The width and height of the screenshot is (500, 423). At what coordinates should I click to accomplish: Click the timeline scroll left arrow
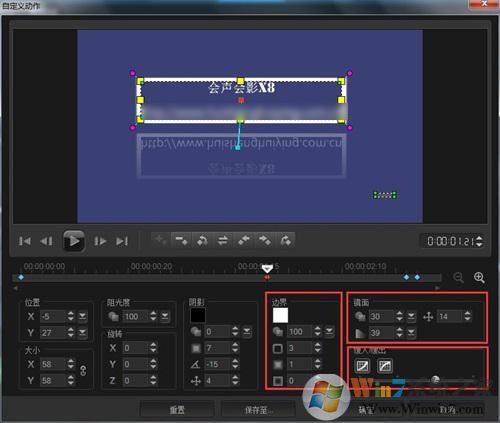click(x=15, y=288)
